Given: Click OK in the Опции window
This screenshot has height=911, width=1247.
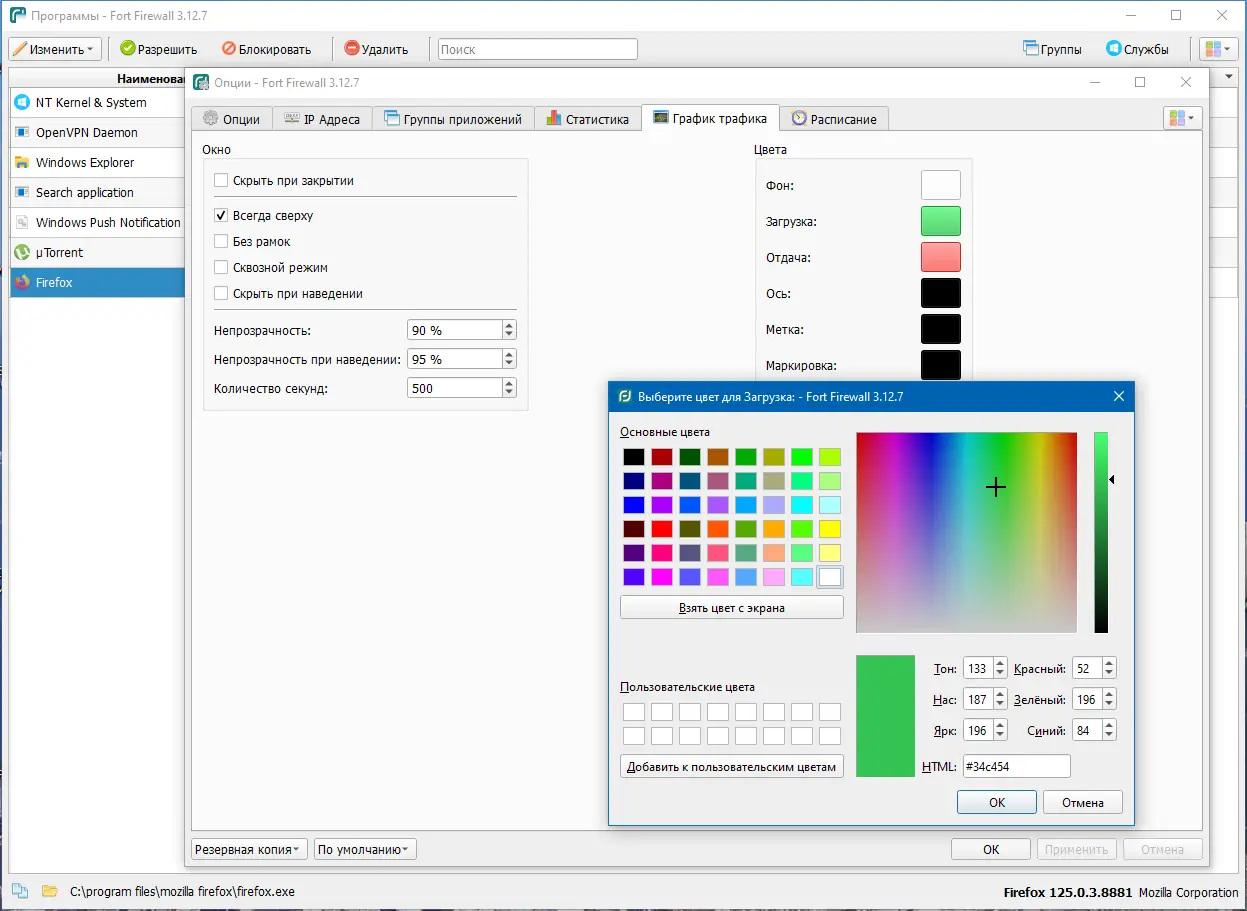Looking at the screenshot, I should click(991, 849).
